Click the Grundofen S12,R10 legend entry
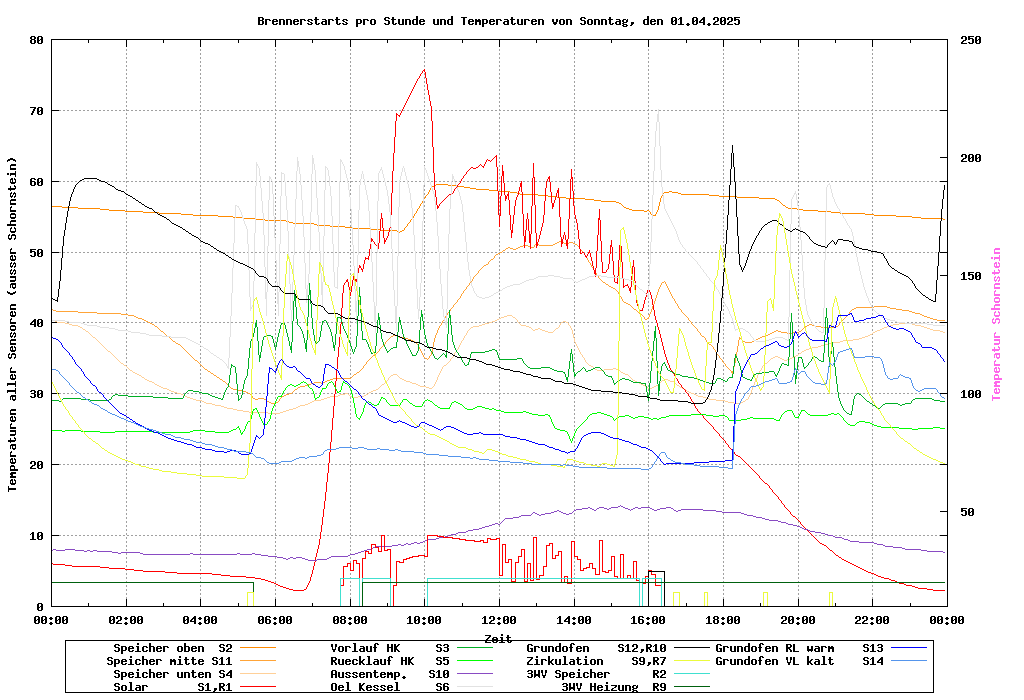 tap(596, 648)
